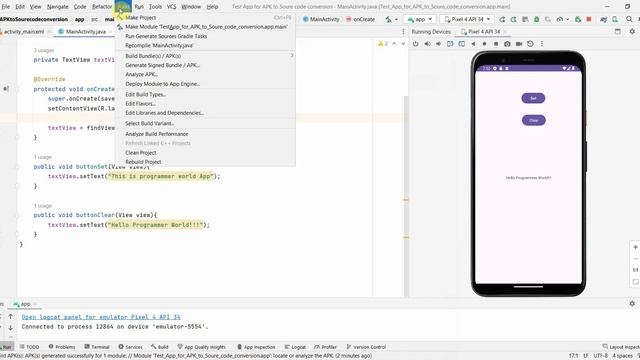
Task: Click the emulator Home circle icon
Action: coord(484,44)
